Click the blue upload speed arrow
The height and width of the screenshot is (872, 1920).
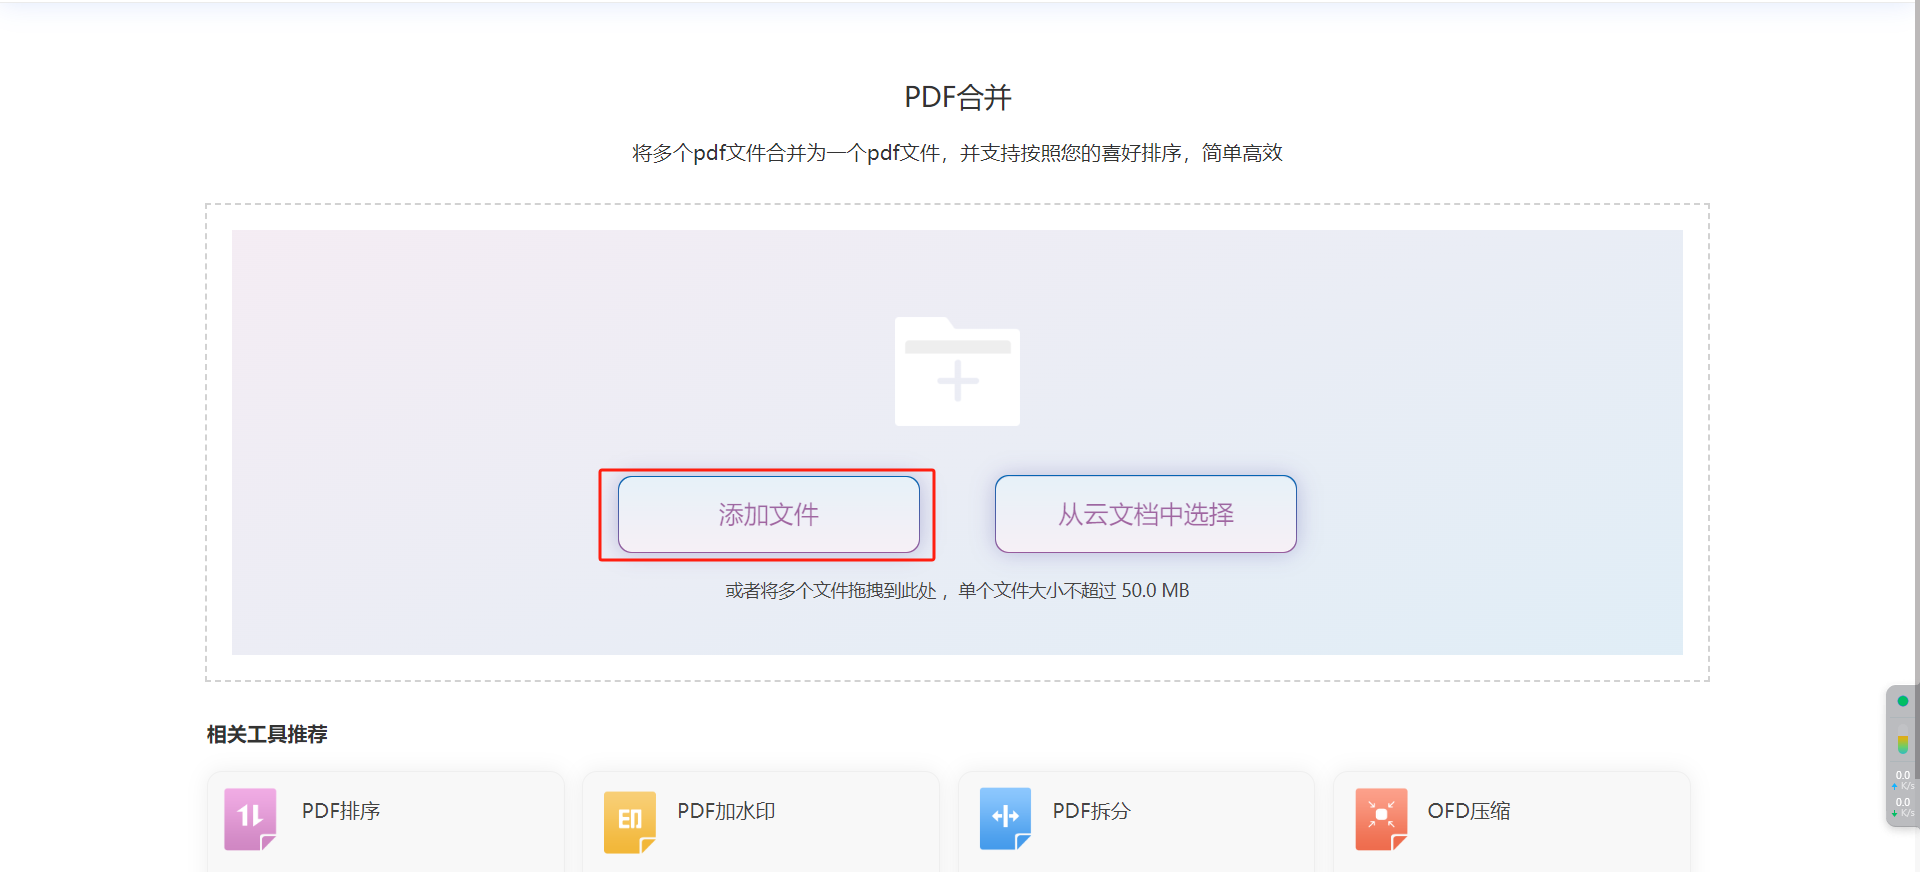click(x=1894, y=787)
